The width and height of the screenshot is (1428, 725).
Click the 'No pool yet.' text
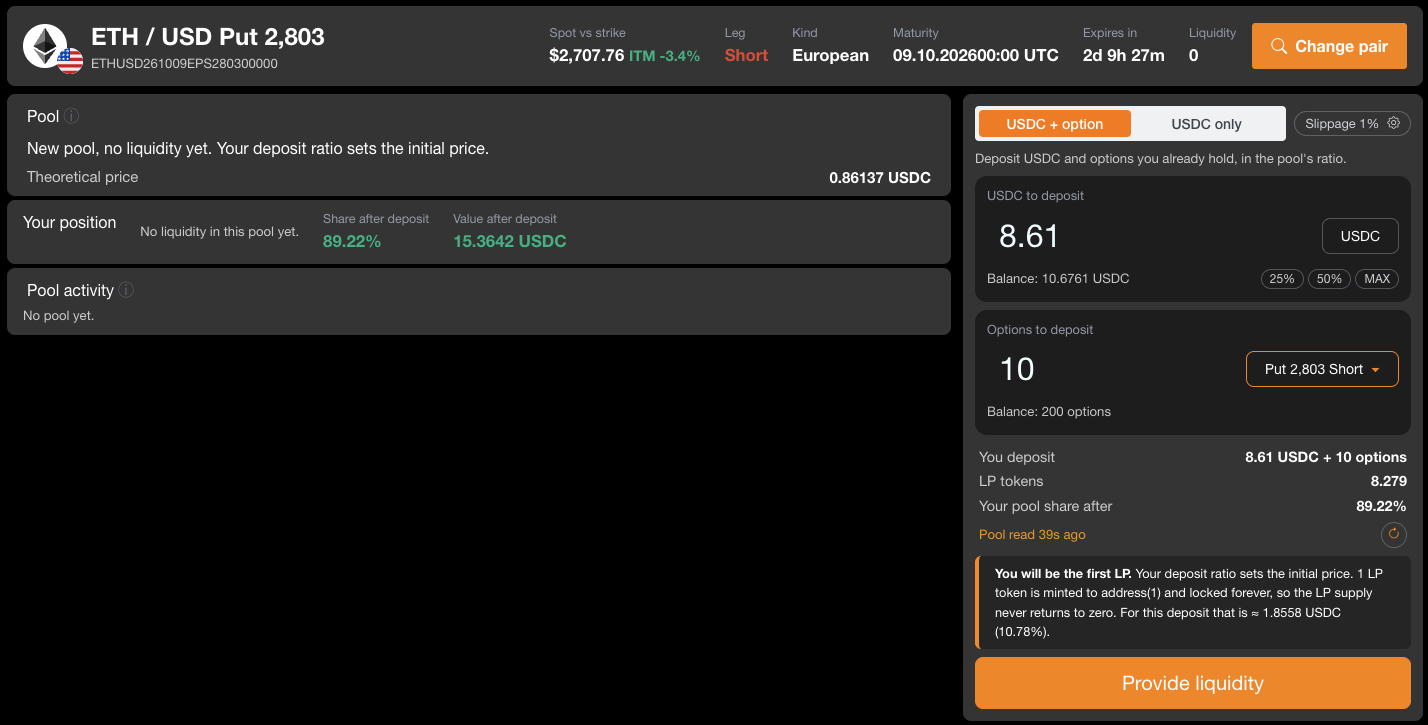(x=58, y=316)
